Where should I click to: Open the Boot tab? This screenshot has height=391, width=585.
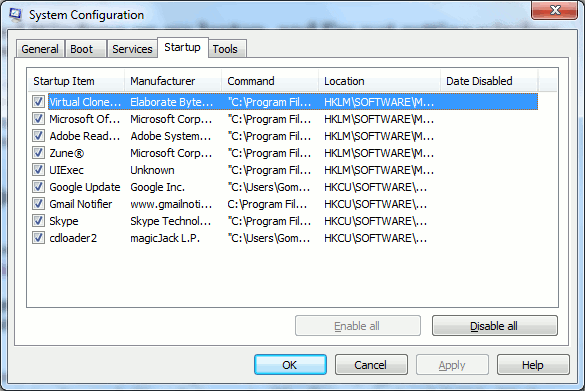pos(85,49)
